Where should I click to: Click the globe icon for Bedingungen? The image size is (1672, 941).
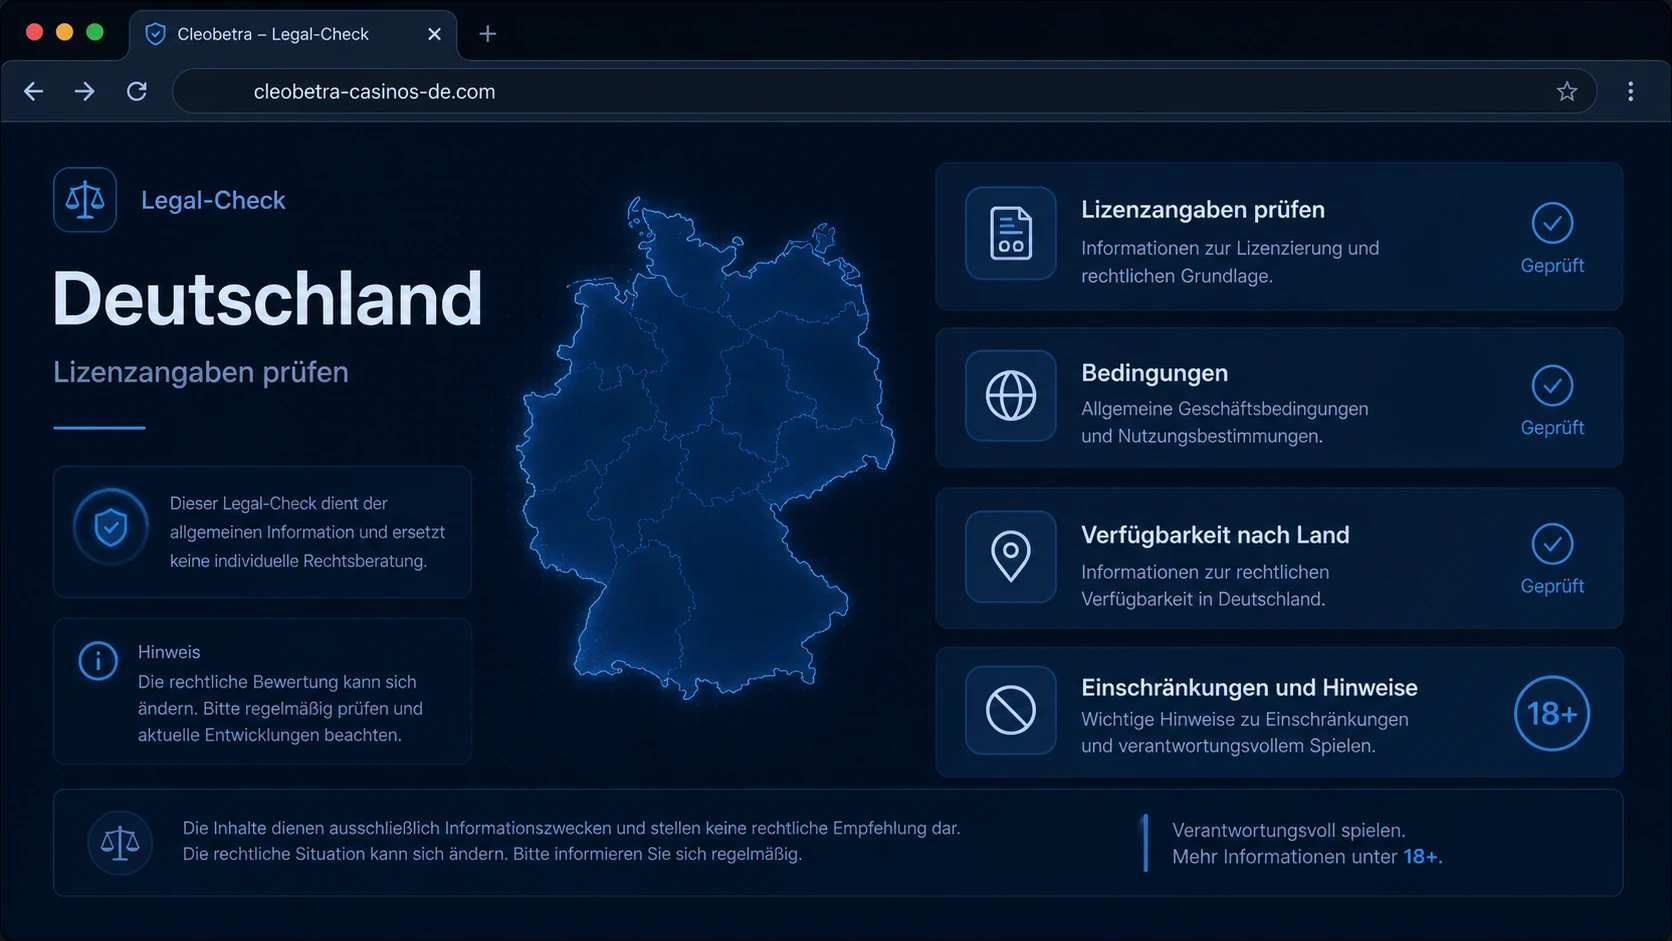coord(1011,396)
